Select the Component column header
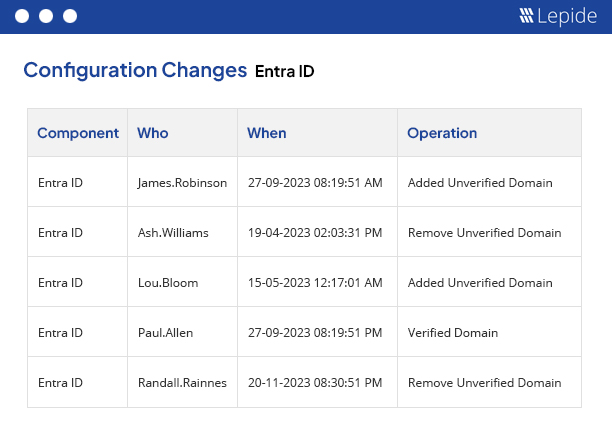This screenshot has height=430, width=612. 78,133
